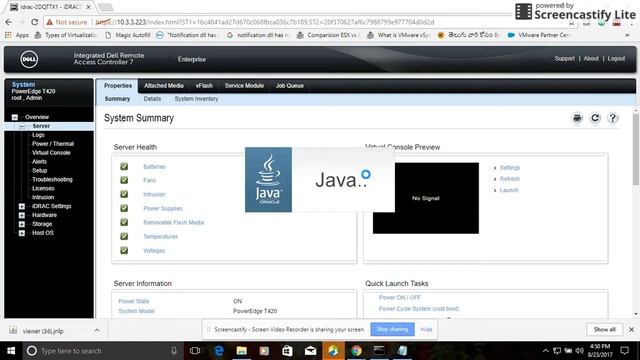Print the System Summary page
The height and width of the screenshot is (360, 640).
tap(577, 118)
